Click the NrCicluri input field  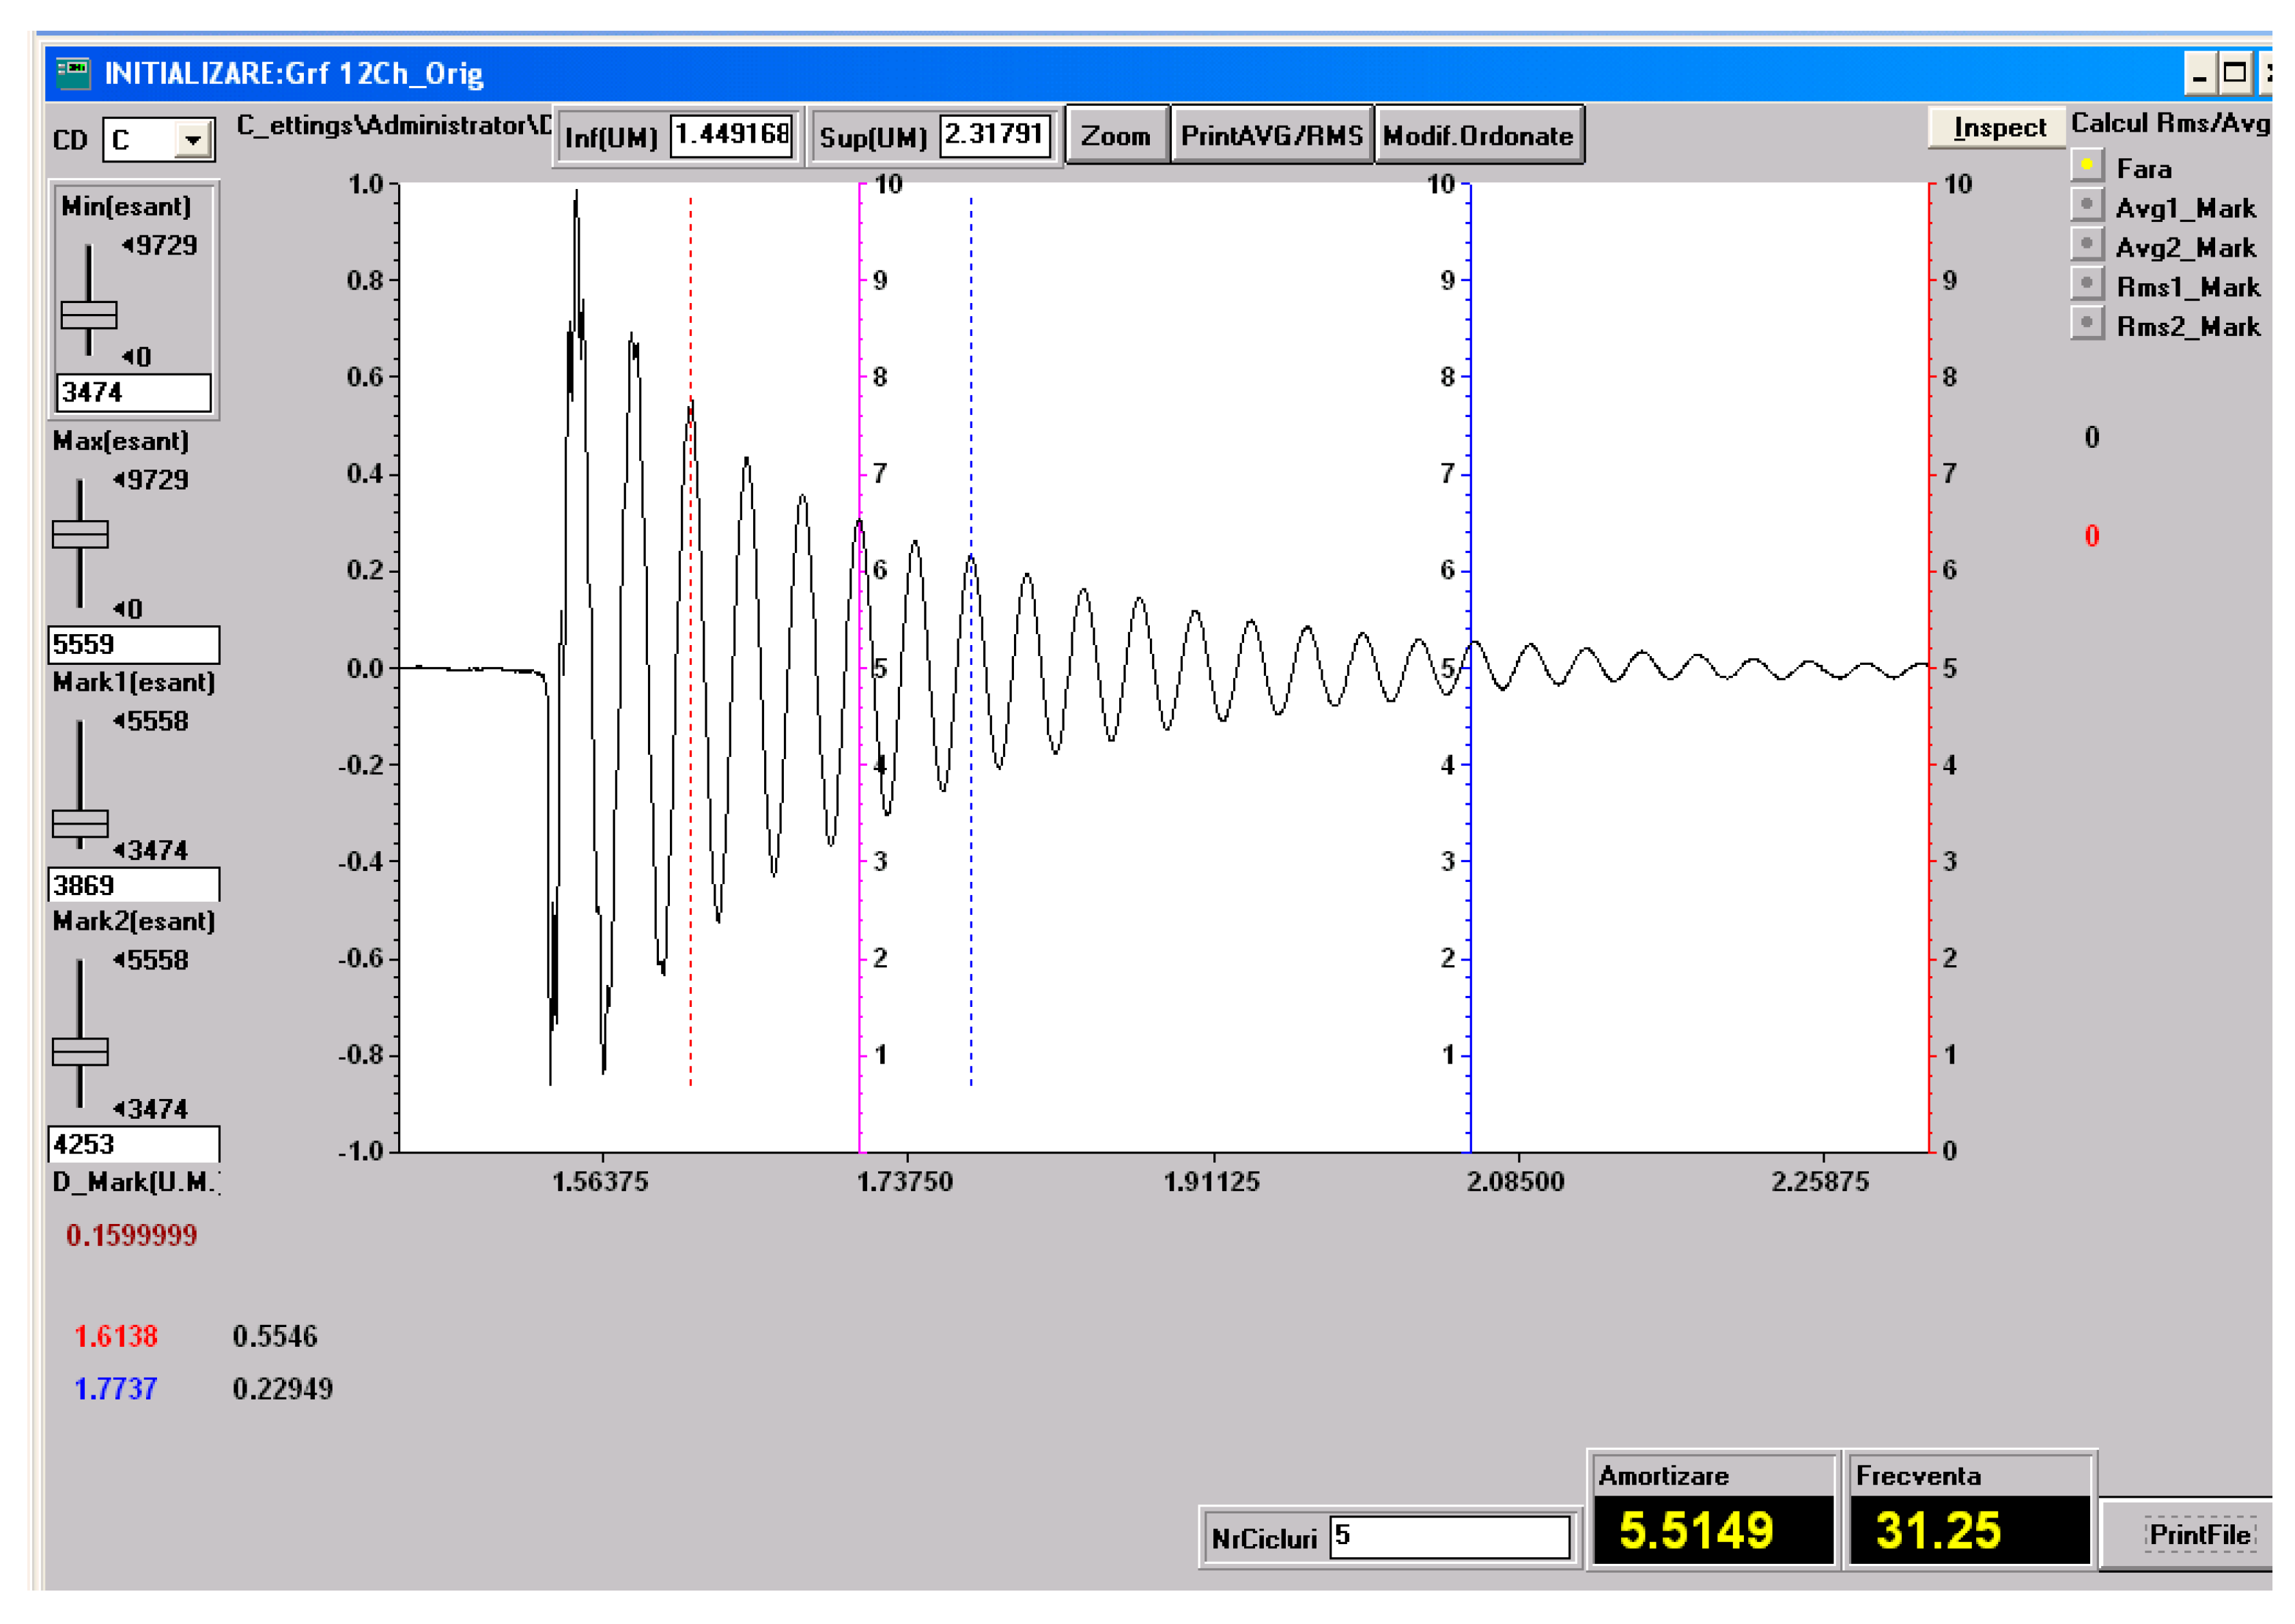click(1449, 1537)
